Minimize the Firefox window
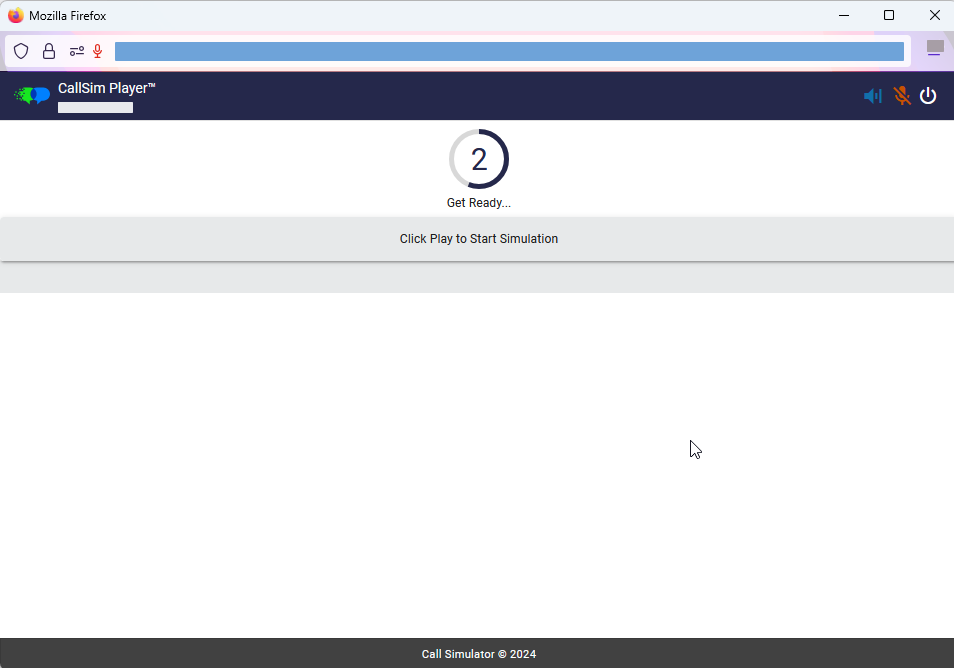 844,15
